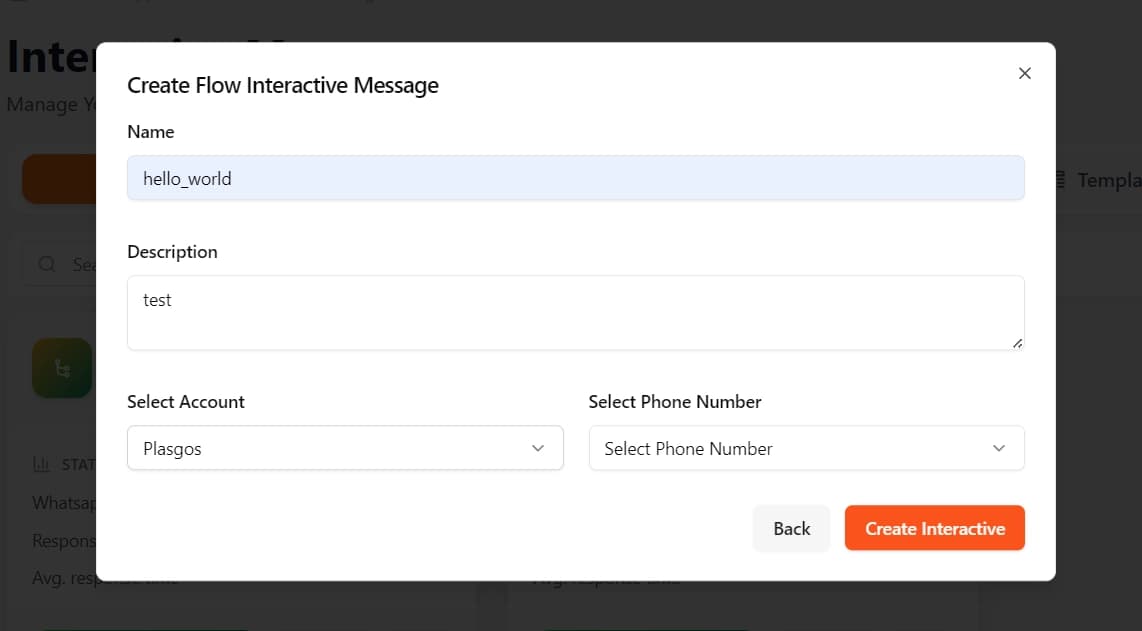Image resolution: width=1142 pixels, height=631 pixels.
Task: Click the Description textarea with test
Action: tap(576, 310)
